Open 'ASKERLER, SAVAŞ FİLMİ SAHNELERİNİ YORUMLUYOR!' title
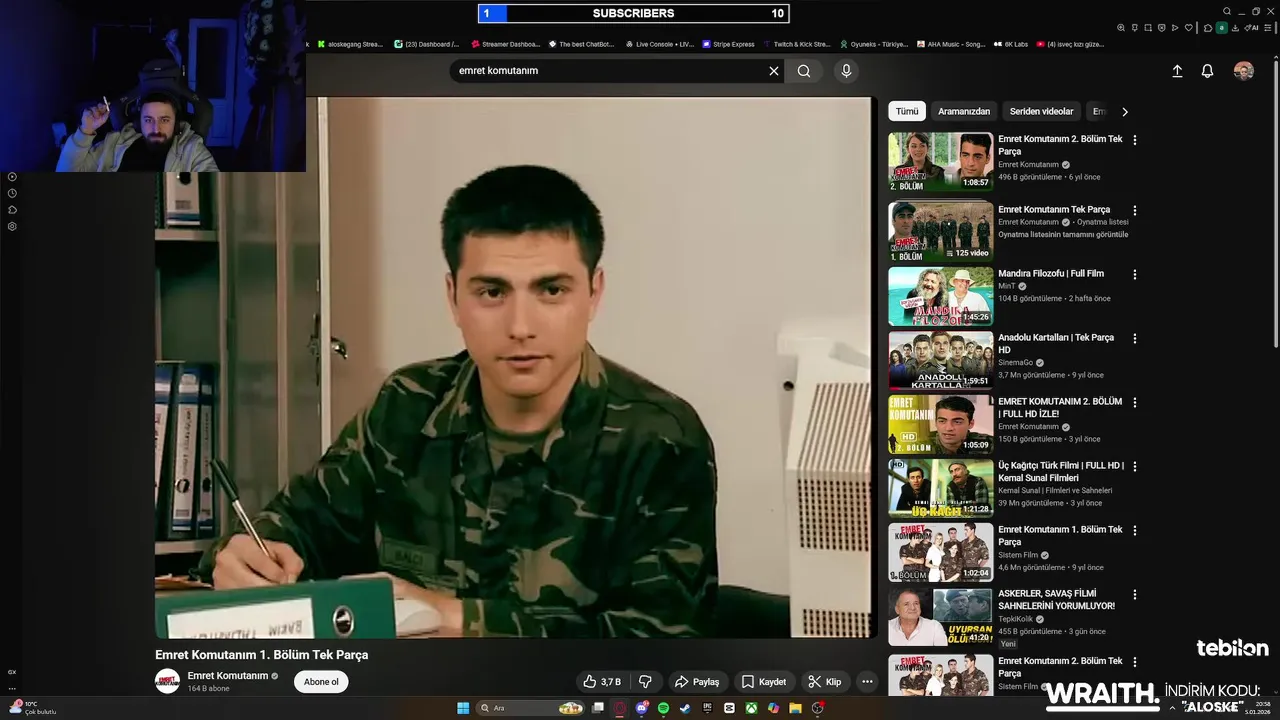Viewport: 1280px width, 720px height. (1056, 599)
